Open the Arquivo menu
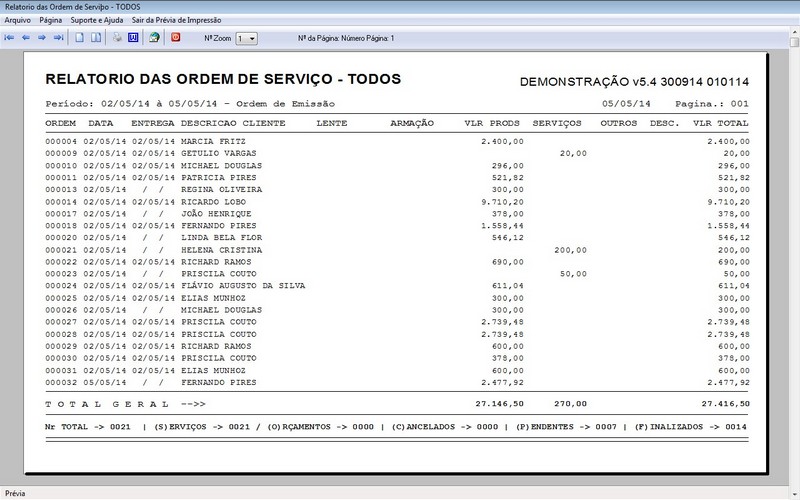Image resolution: width=800 pixels, height=500 pixels. tap(17, 20)
